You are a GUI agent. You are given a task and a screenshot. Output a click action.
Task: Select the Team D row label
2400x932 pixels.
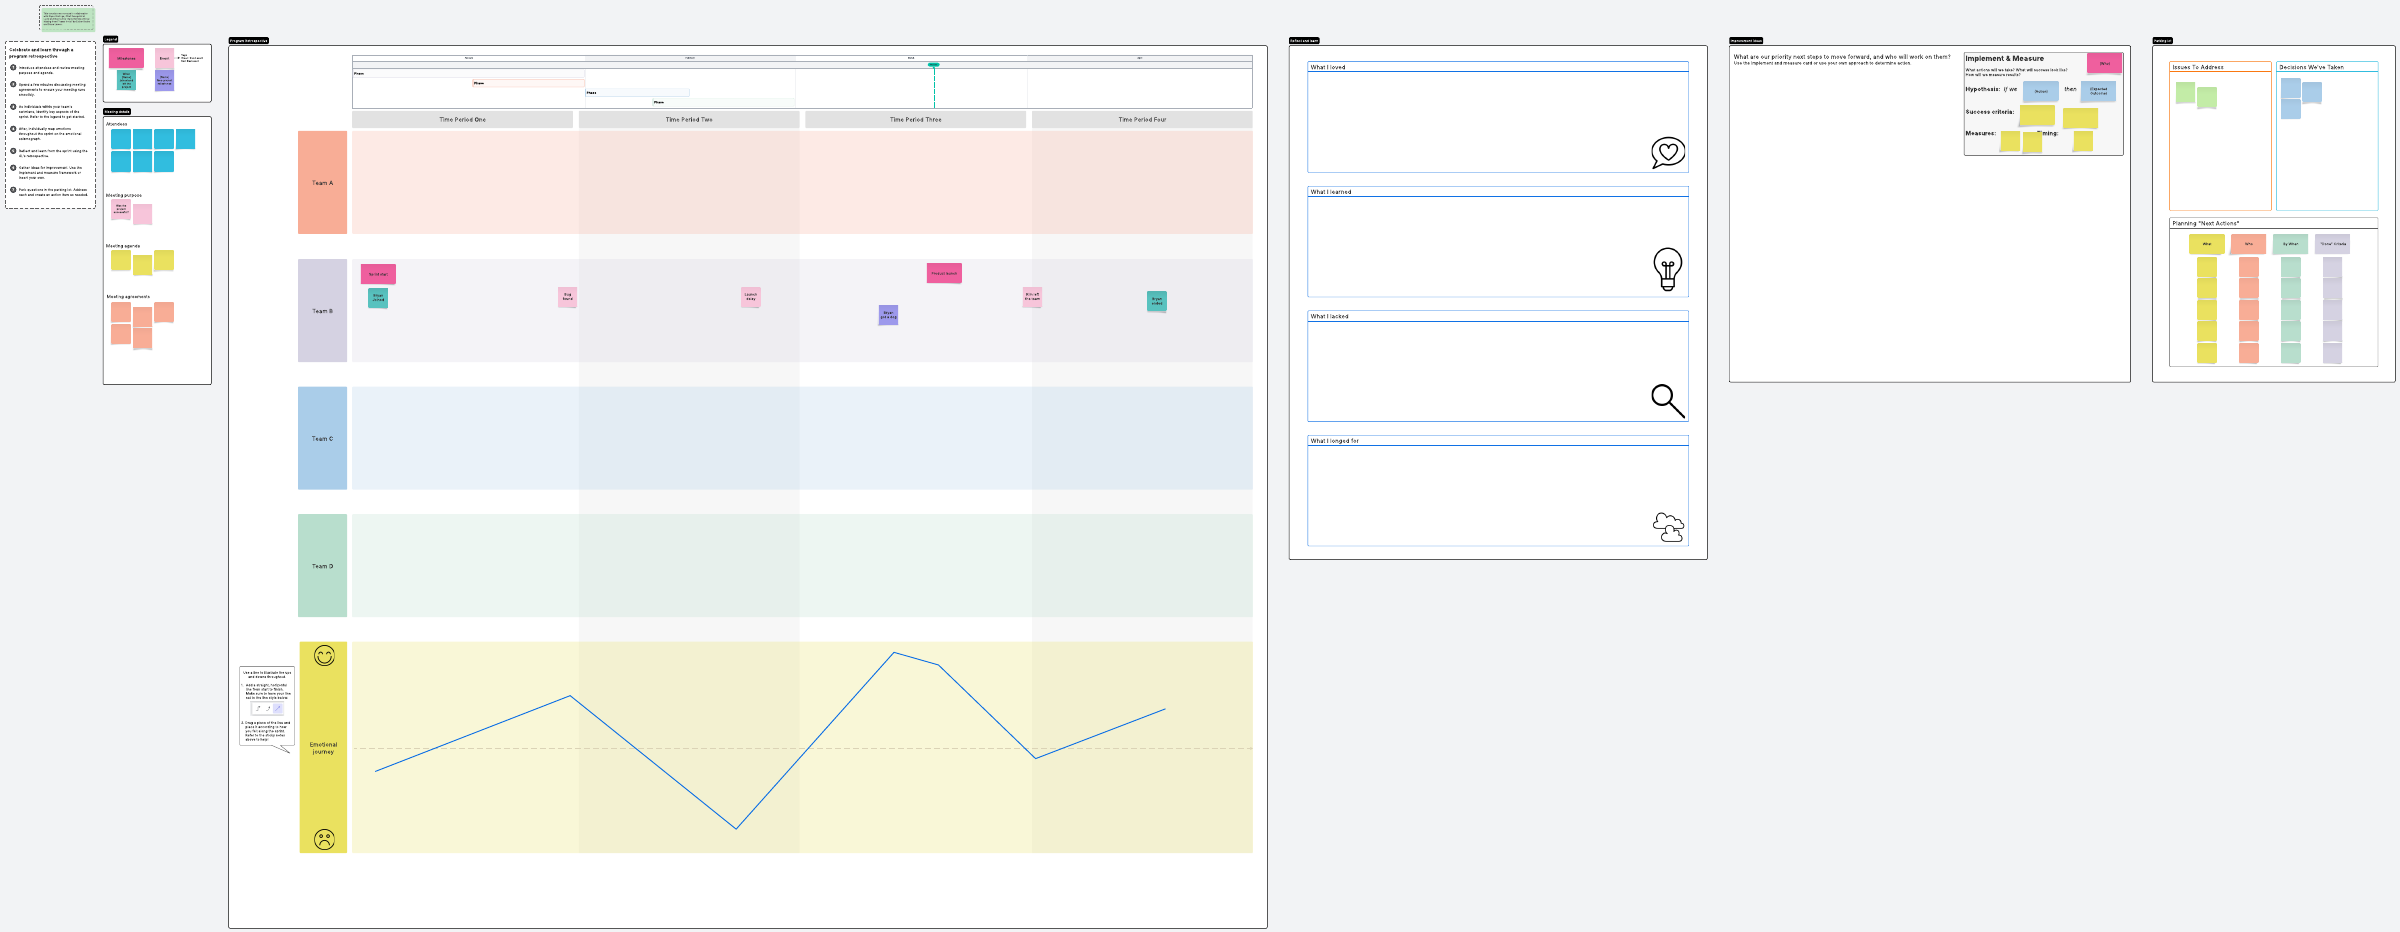tap(322, 566)
